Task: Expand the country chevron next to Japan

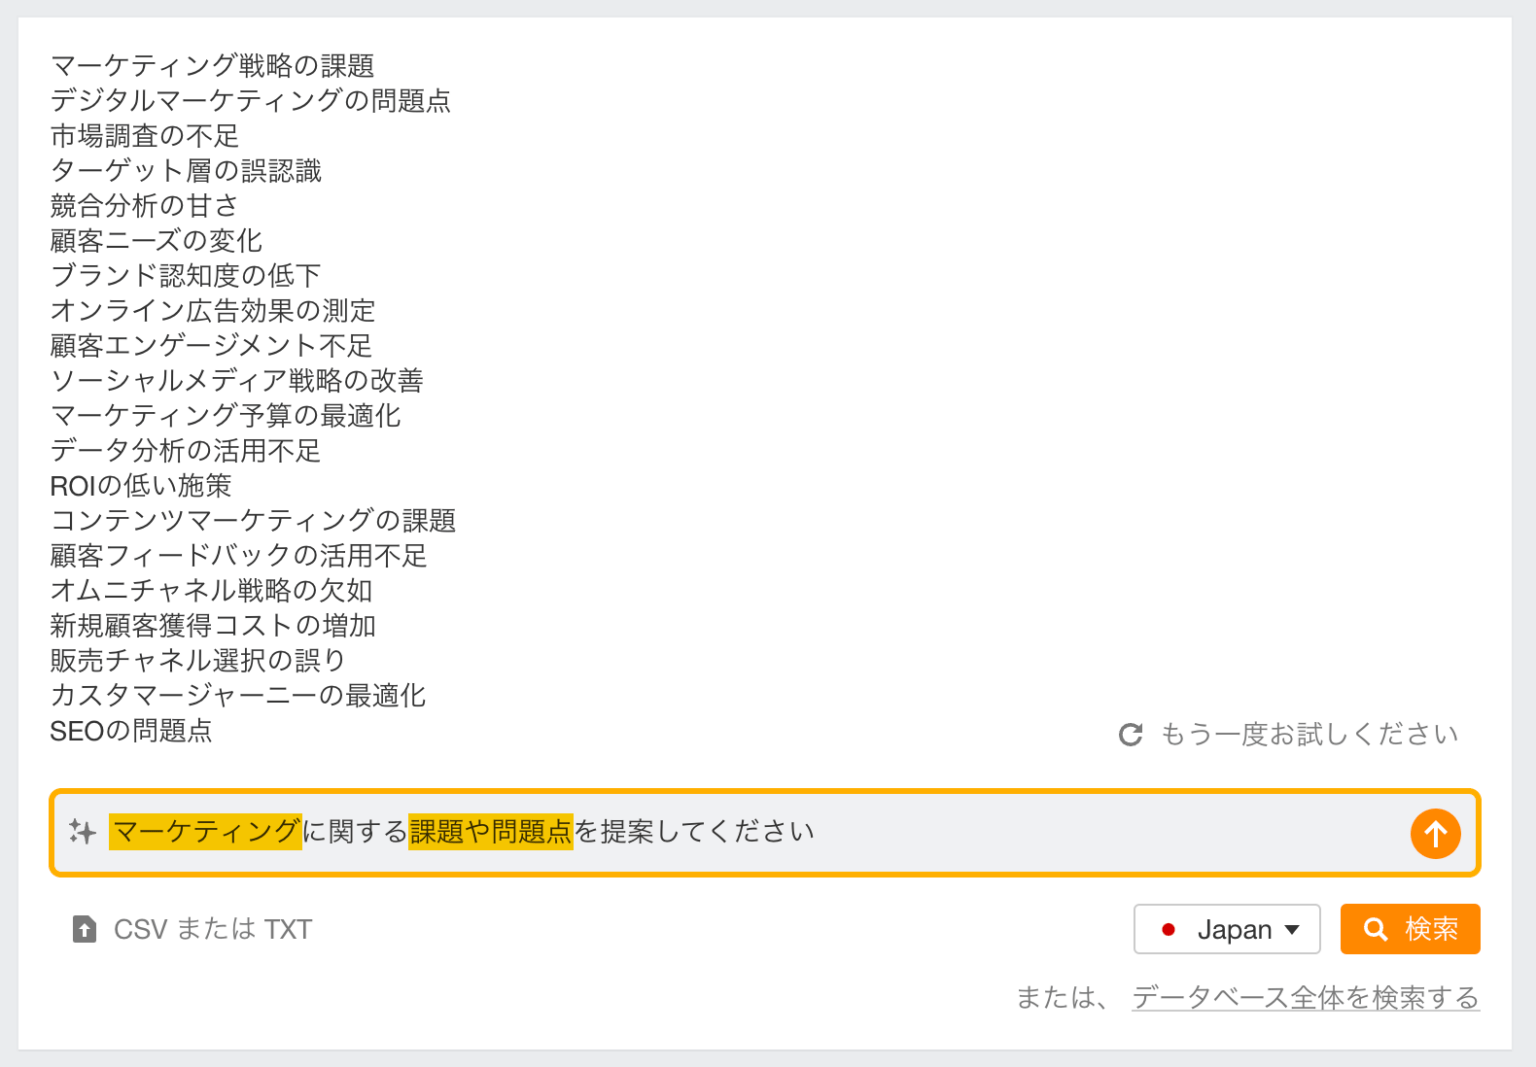Action: click(x=1293, y=930)
